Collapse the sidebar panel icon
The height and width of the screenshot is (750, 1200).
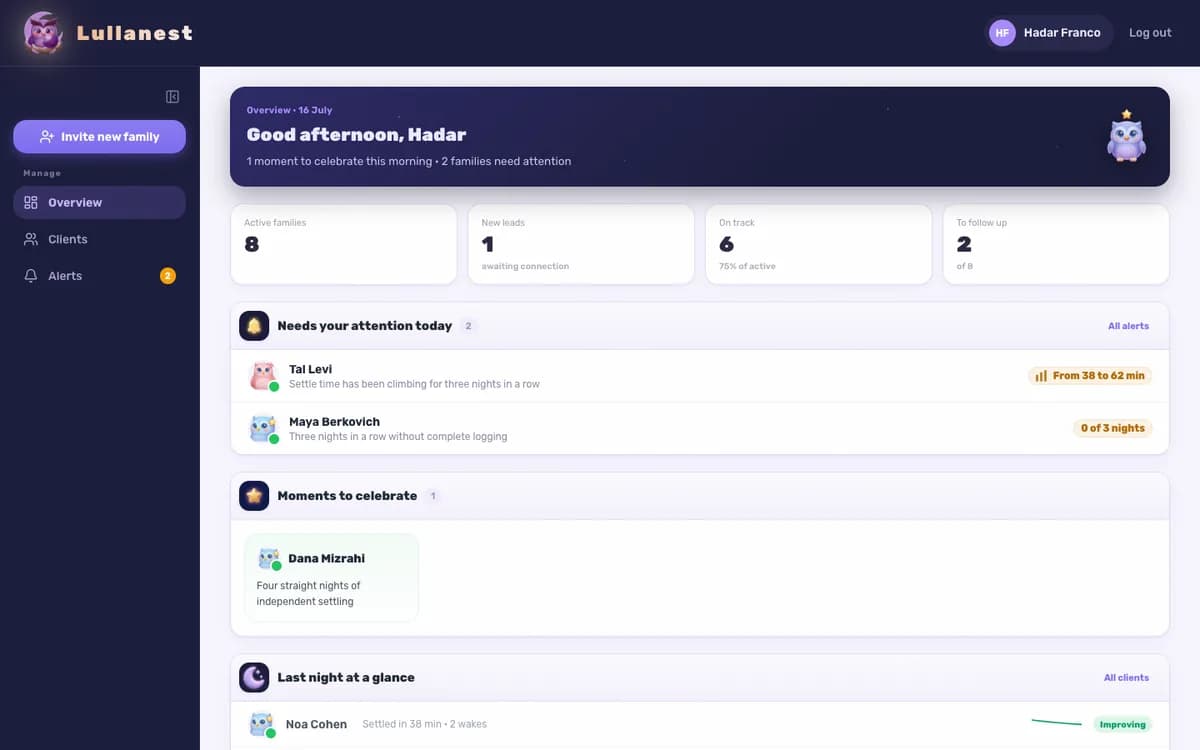pos(172,97)
